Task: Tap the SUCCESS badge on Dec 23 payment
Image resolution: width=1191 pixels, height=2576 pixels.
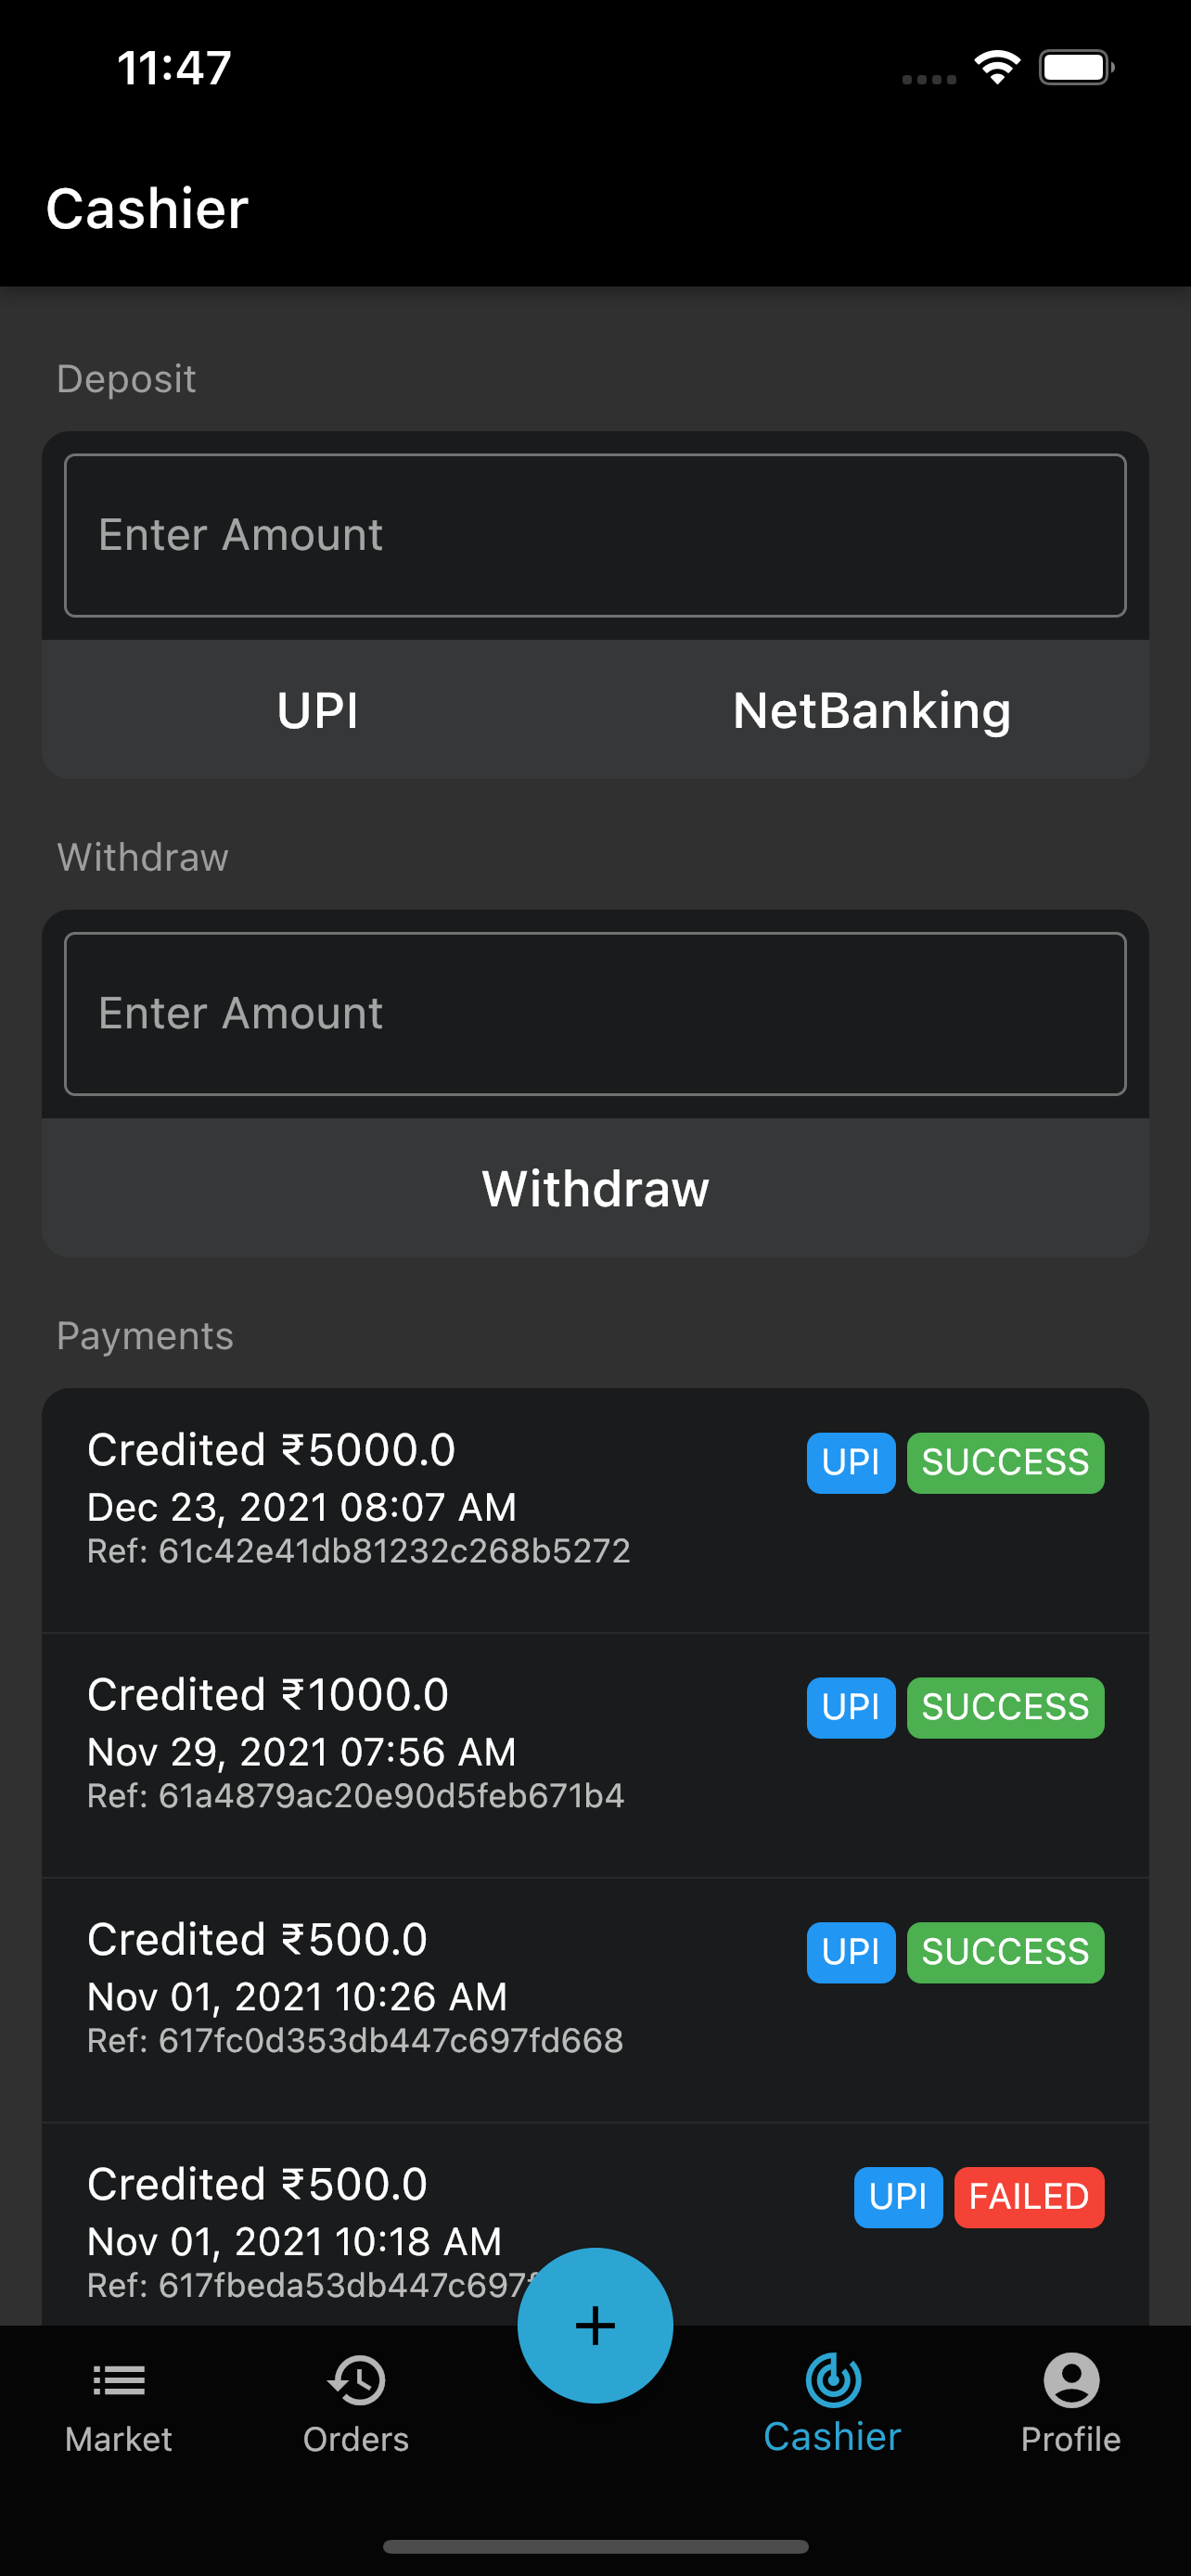Action: coord(1005,1463)
